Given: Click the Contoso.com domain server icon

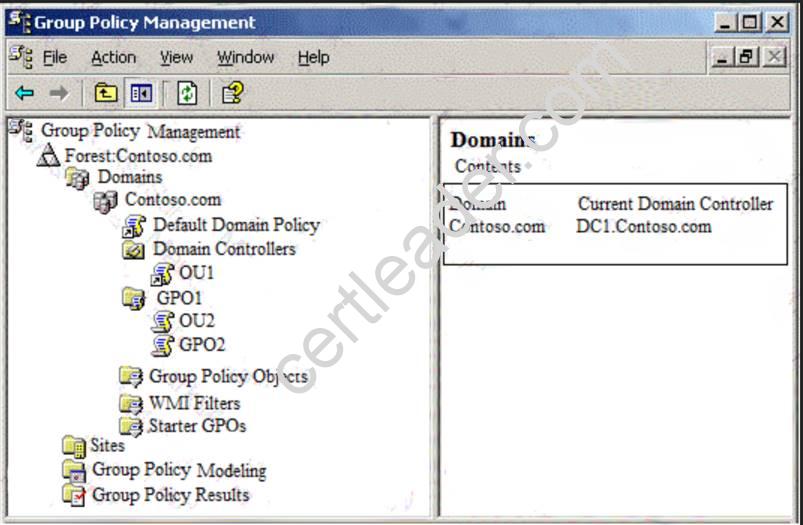Looking at the screenshot, I should (105, 201).
